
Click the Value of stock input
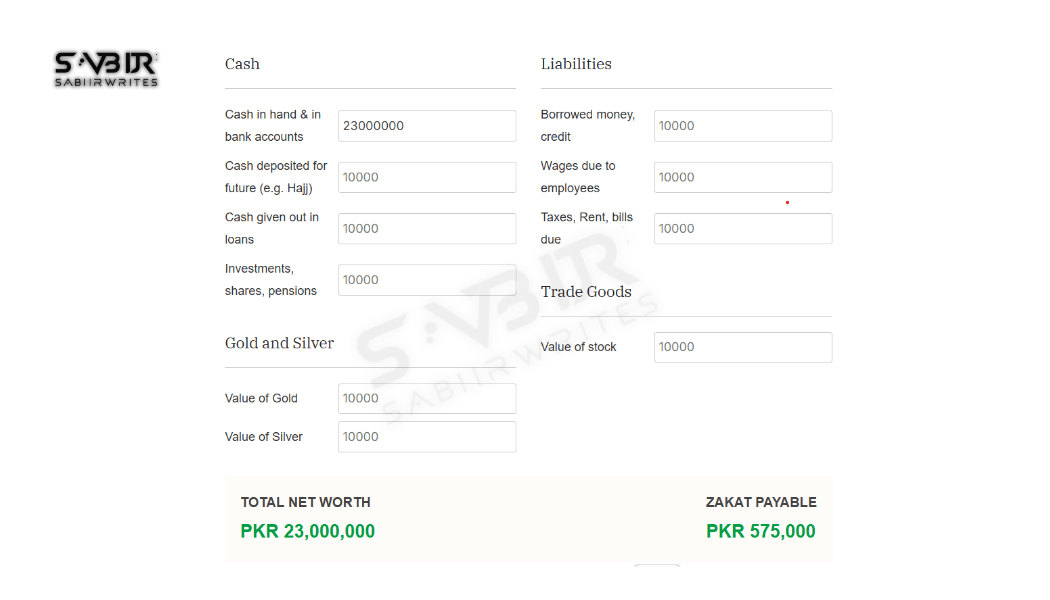(x=742, y=347)
